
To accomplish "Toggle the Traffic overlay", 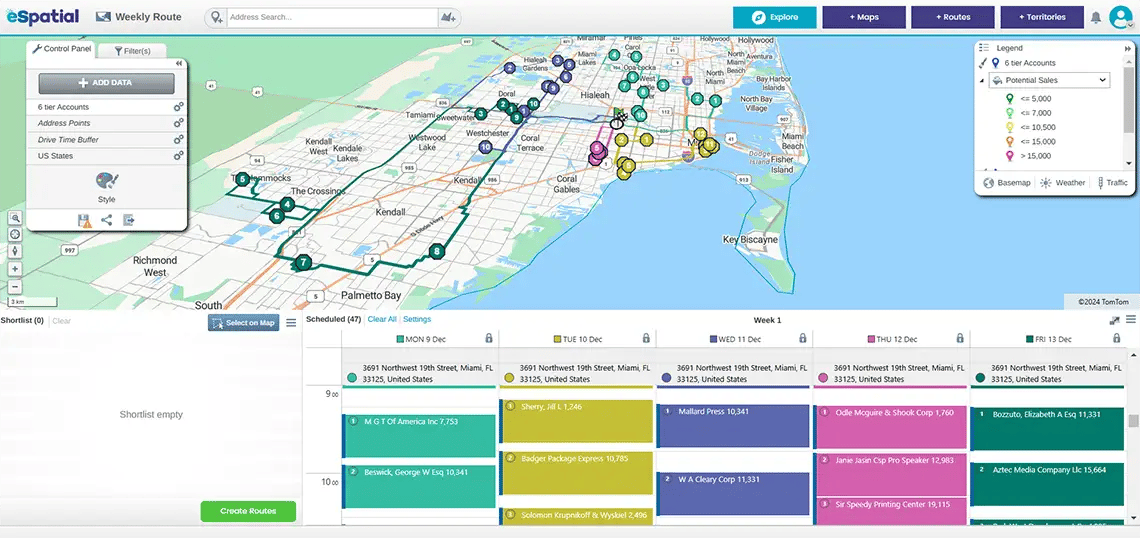I will pyautogui.click(x=1112, y=182).
